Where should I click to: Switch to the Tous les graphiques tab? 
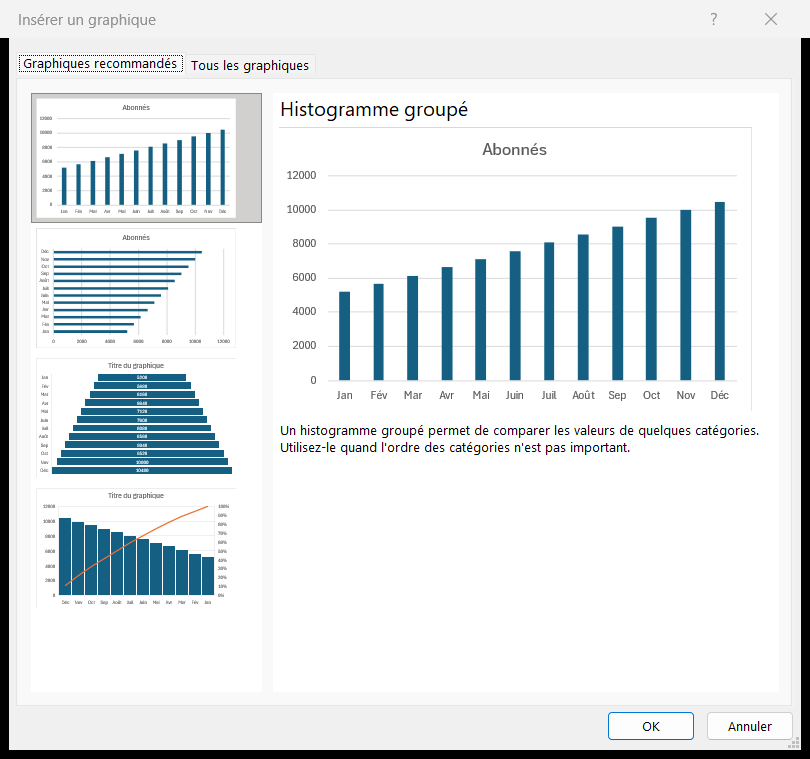(250, 66)
